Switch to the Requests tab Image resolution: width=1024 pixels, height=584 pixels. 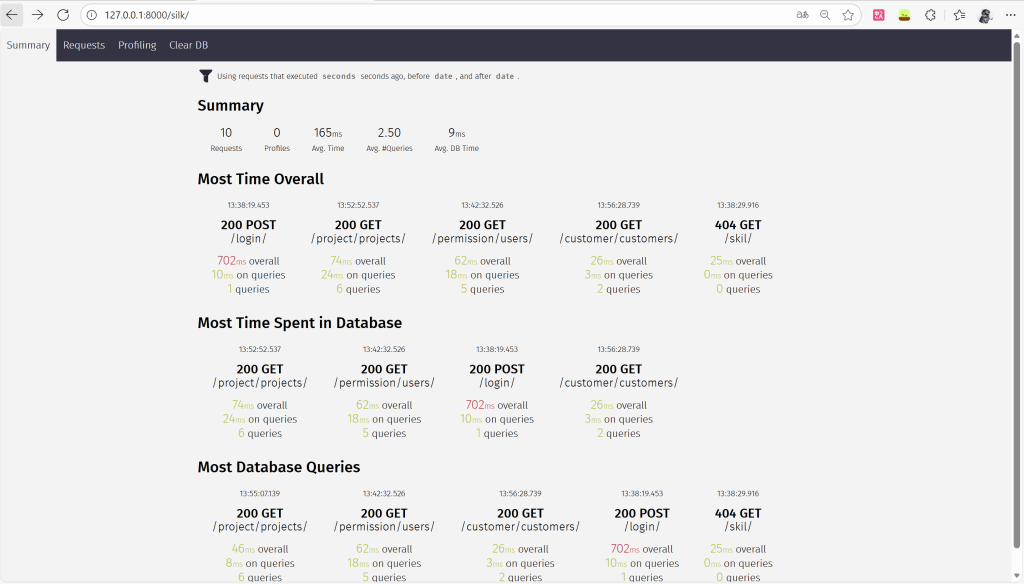click(x=84, y=45)
